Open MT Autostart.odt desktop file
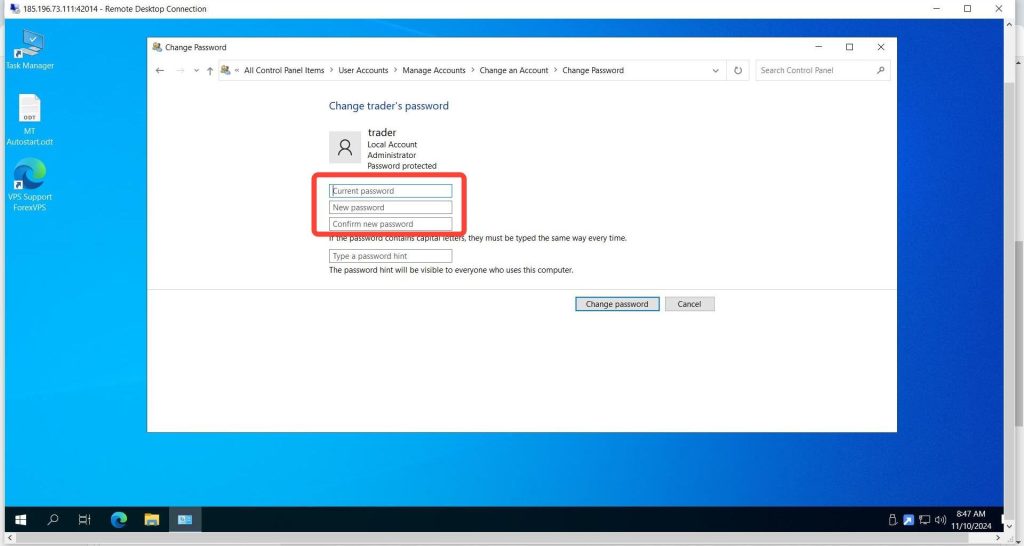Screen dimensions: 1024x546 click(29, 120)
